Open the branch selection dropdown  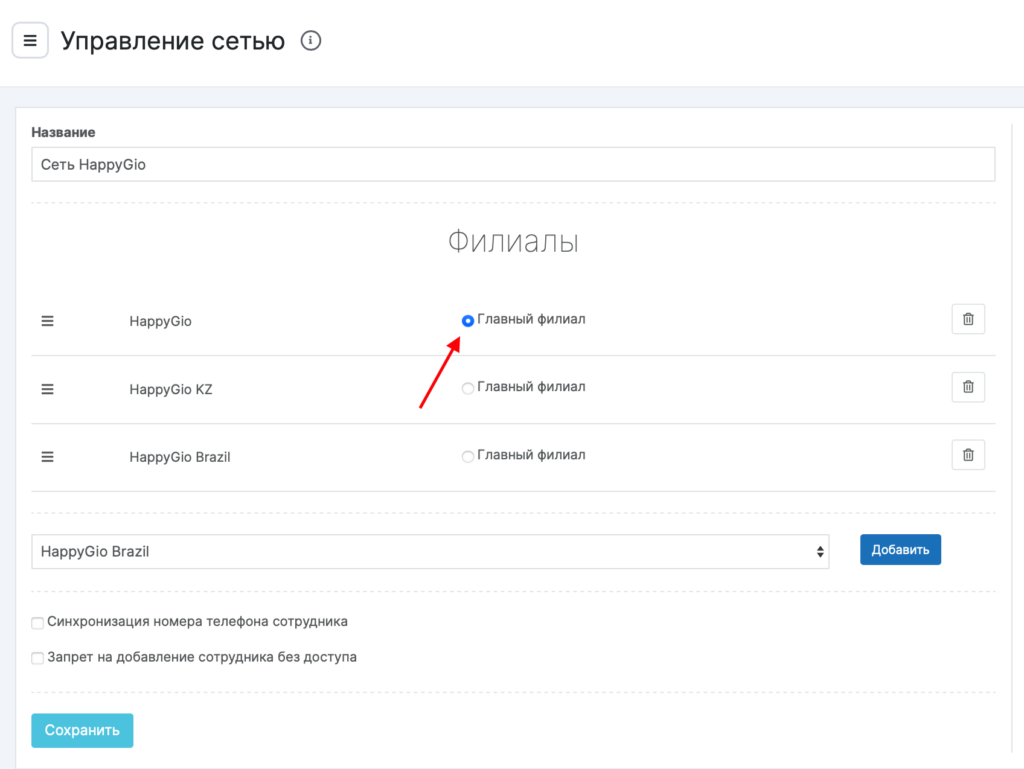[x=430, y=551]
